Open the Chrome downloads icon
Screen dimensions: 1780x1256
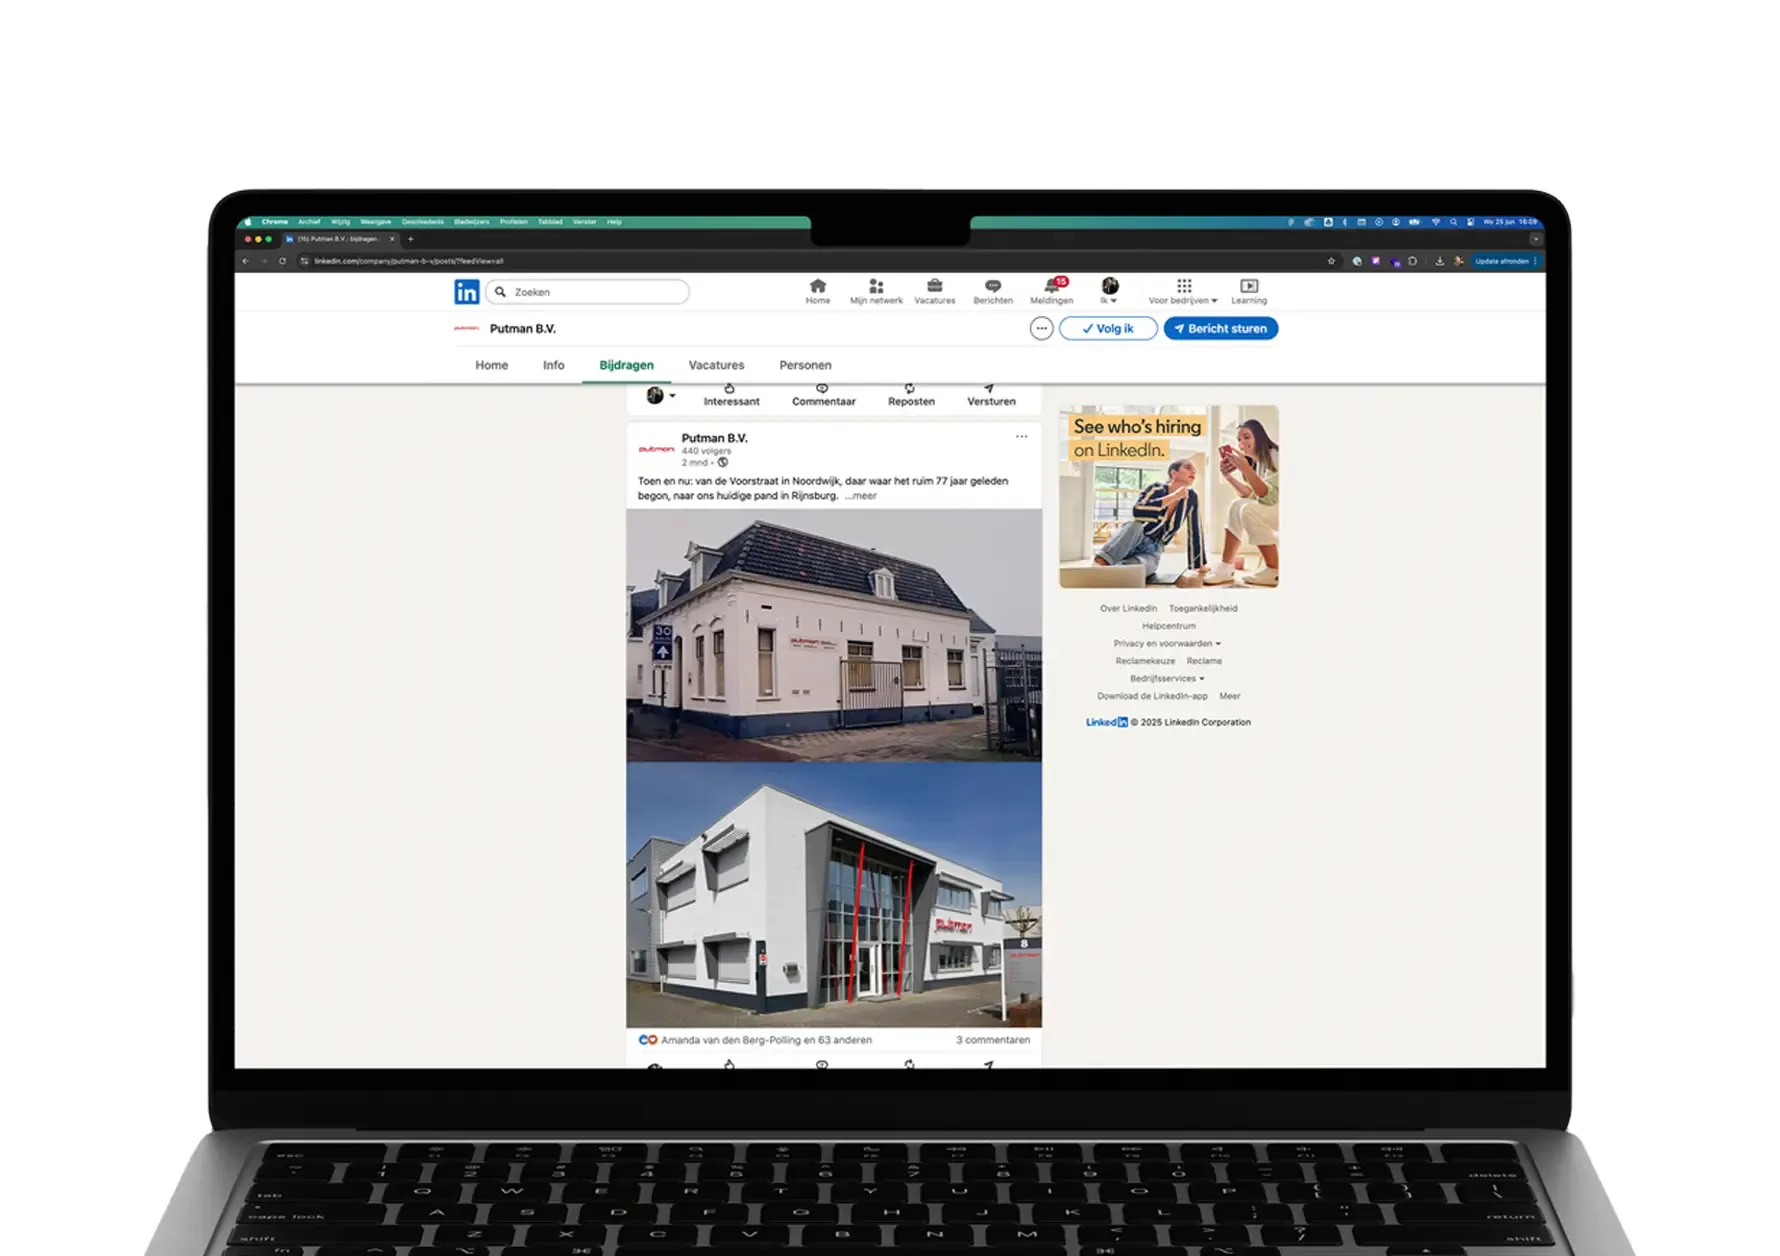click(1439, 261)
